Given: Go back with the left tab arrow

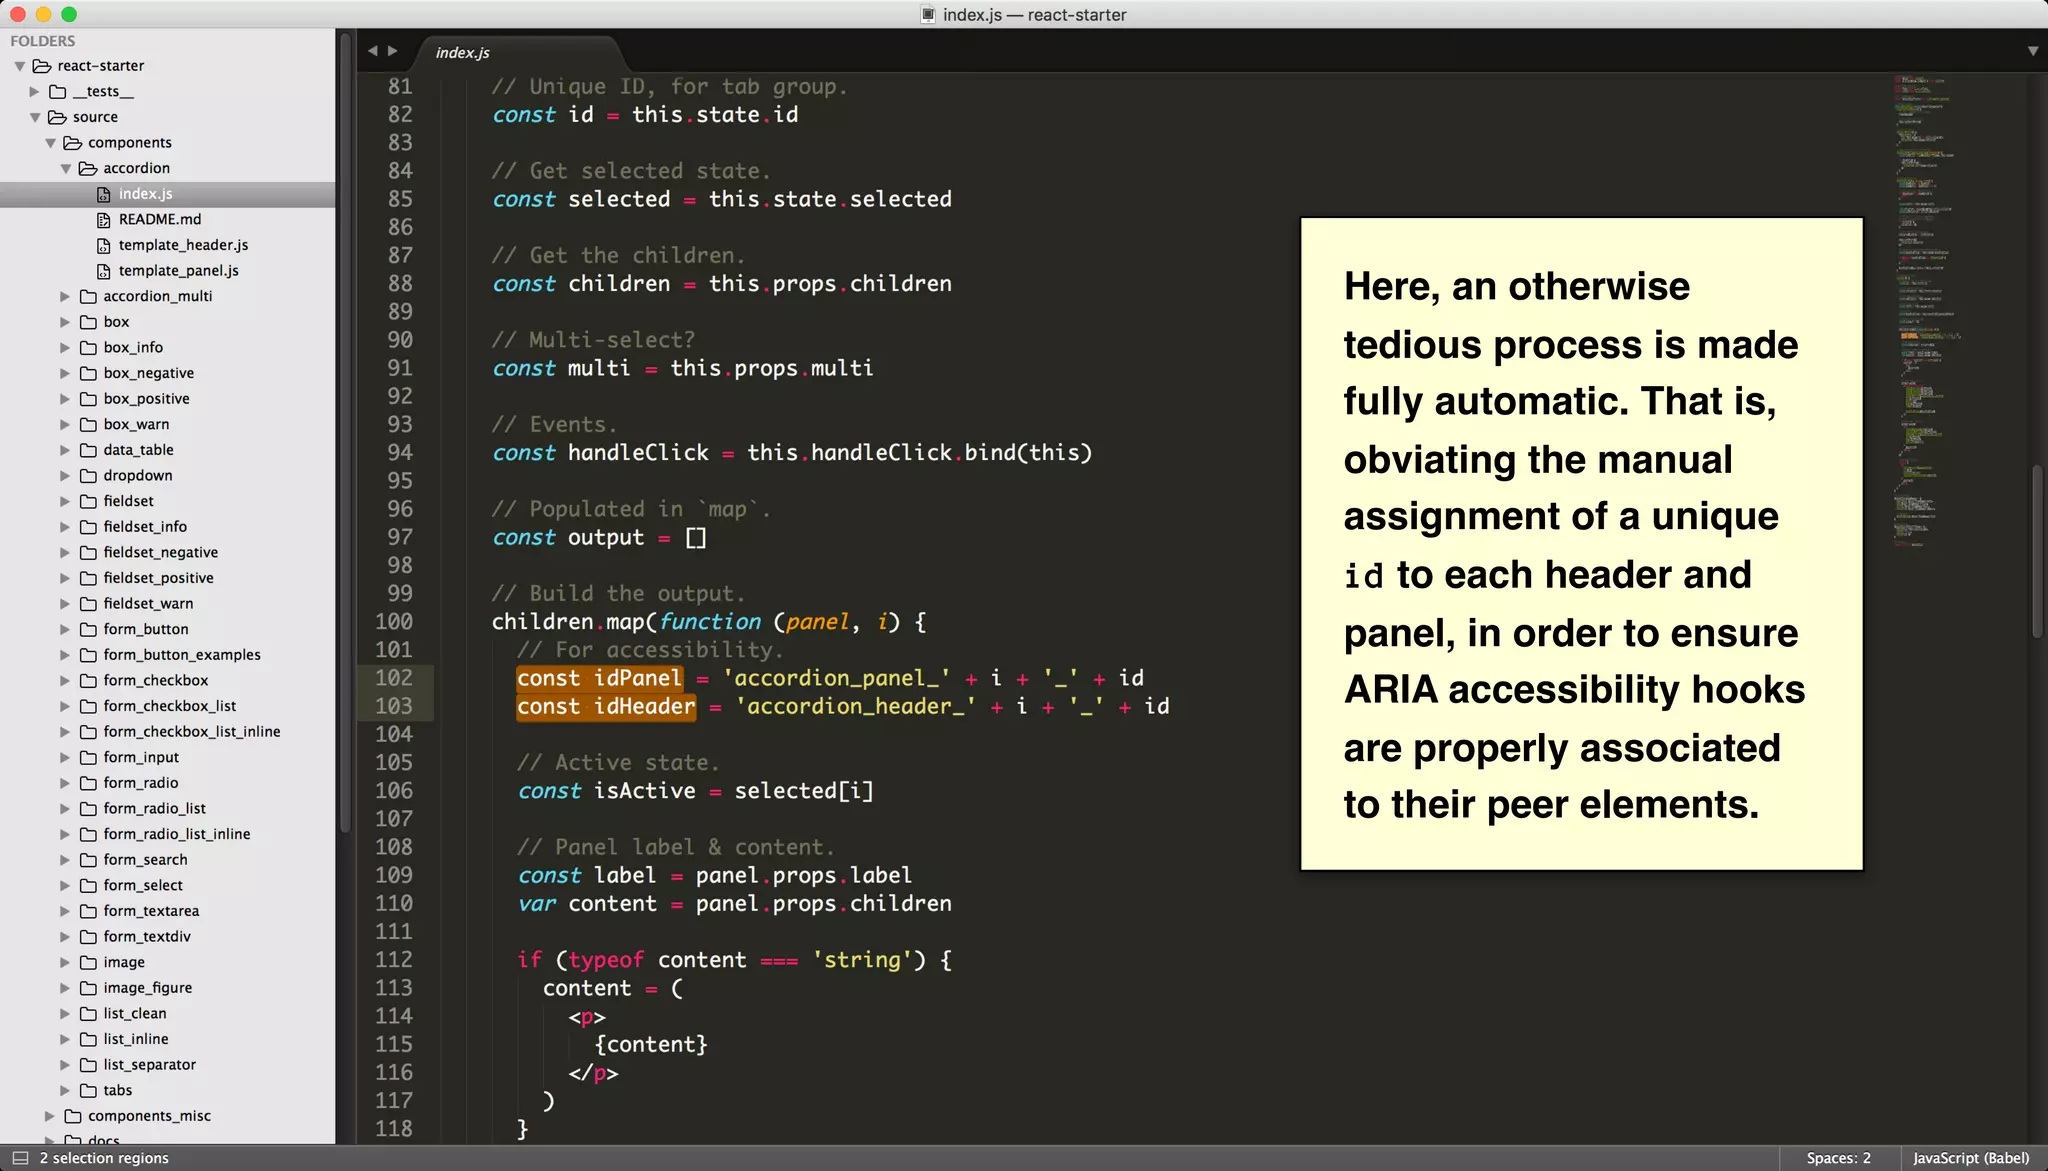Looking at the screenshot, I should click(x=372, y=51).
